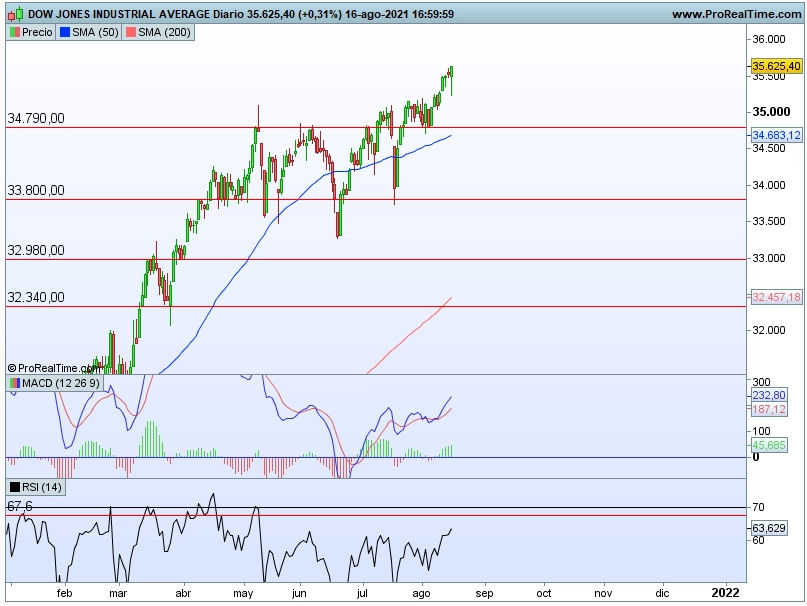The width and height of the screenshot is (807, 606).
Task: Click the 63,629 RSI value tag
Action: [769, 528]
